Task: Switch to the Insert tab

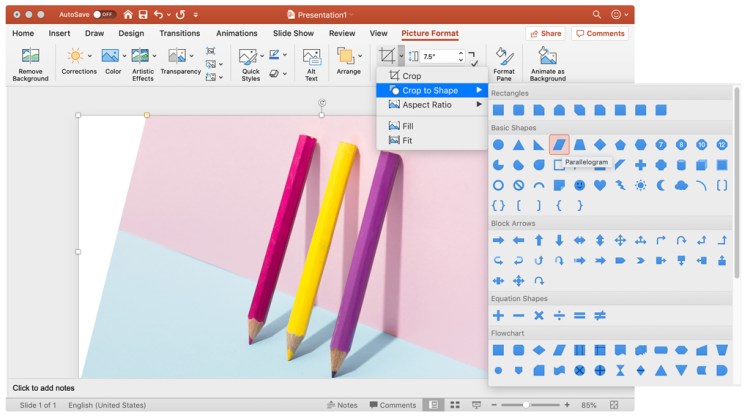Action: (59, 33)
